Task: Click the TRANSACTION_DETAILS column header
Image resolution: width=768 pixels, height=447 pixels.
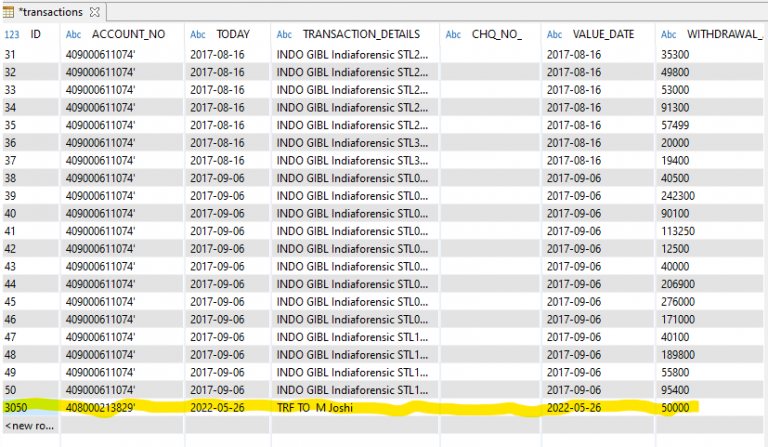Action: click(x=361, y=34)
